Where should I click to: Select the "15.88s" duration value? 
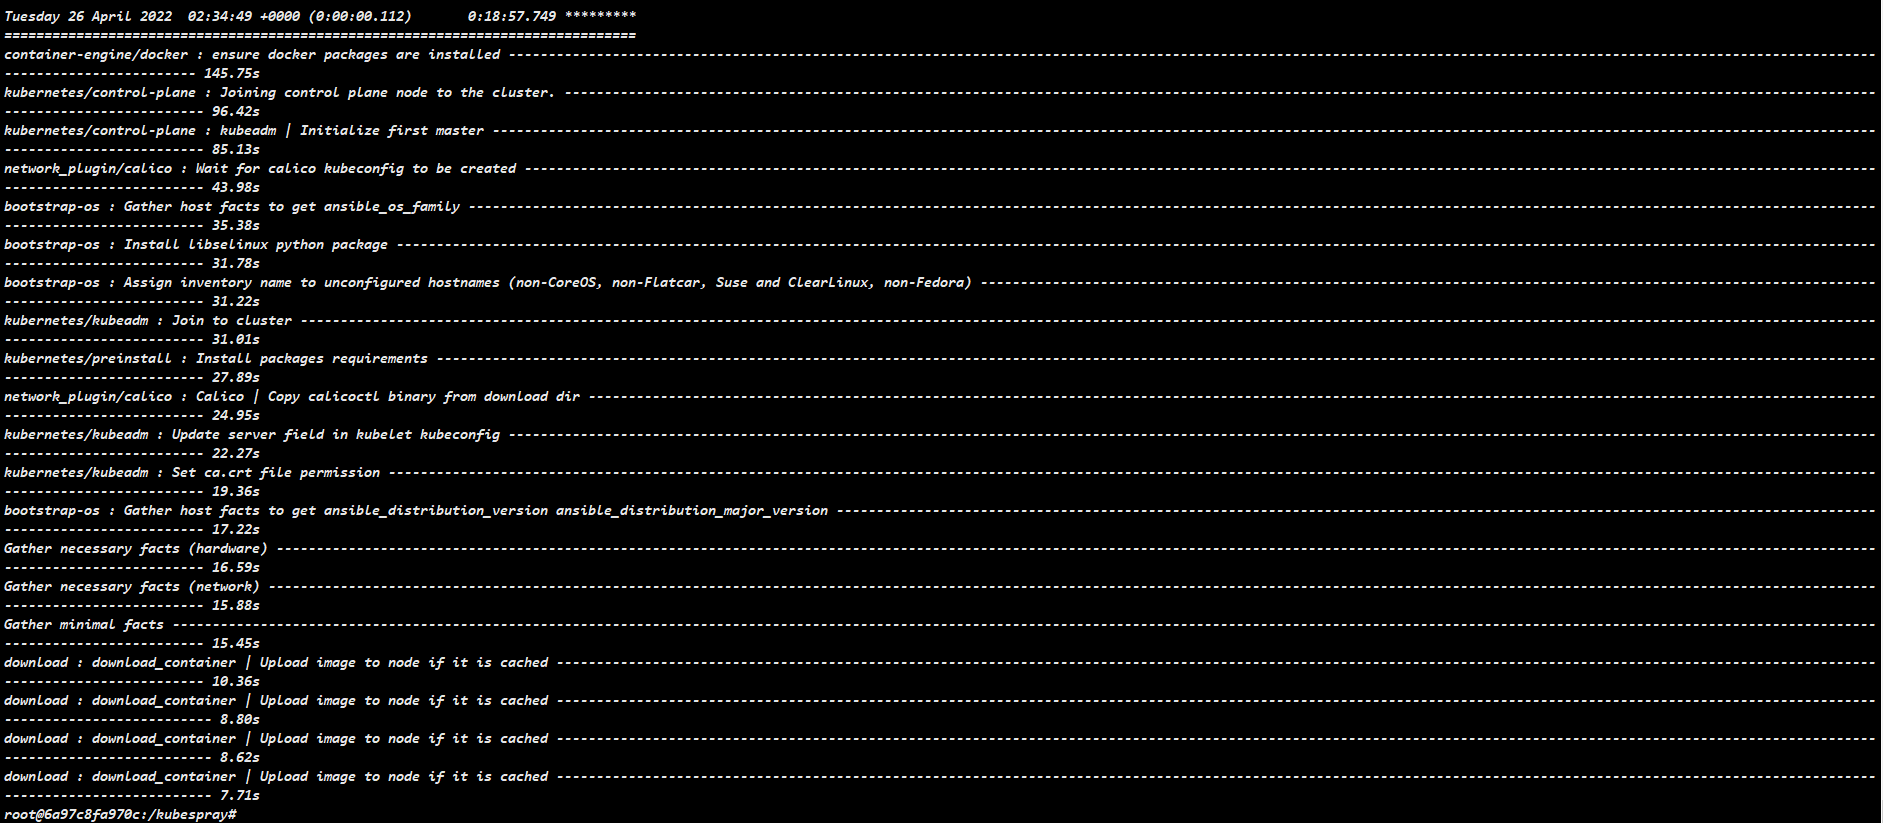236,605
